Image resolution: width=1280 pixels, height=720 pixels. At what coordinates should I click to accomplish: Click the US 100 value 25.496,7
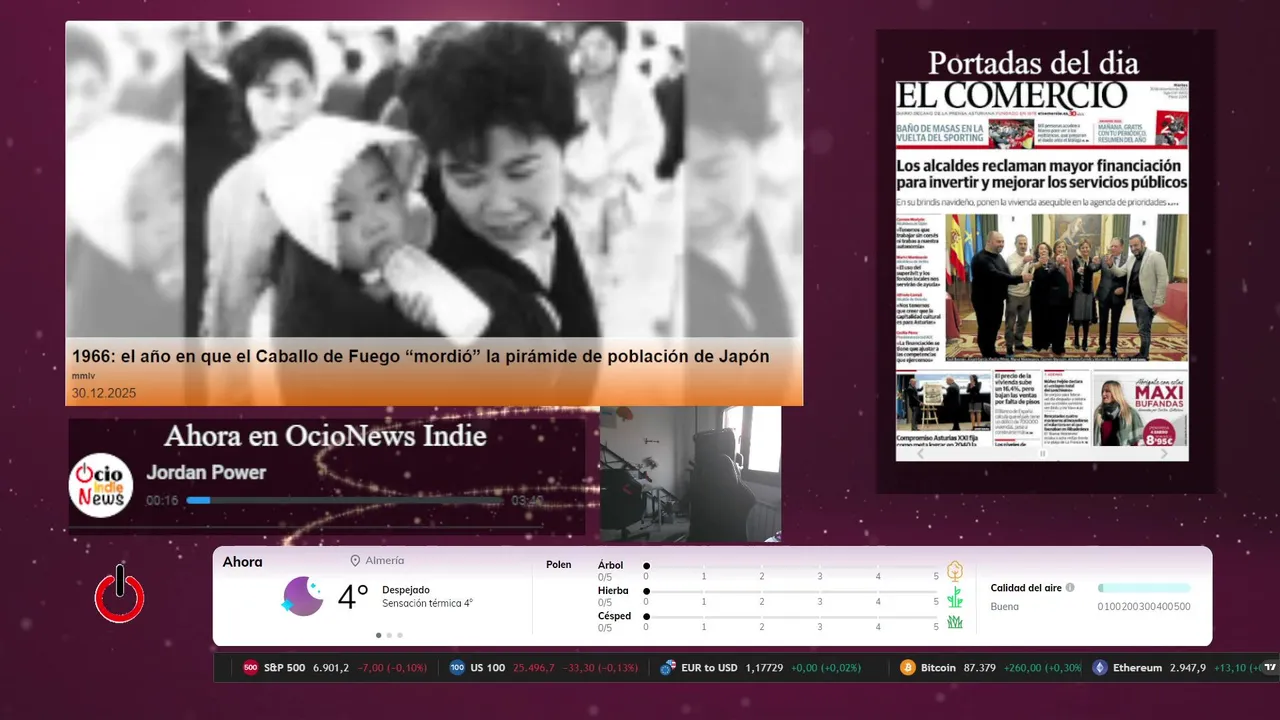(x=534, y=668)
